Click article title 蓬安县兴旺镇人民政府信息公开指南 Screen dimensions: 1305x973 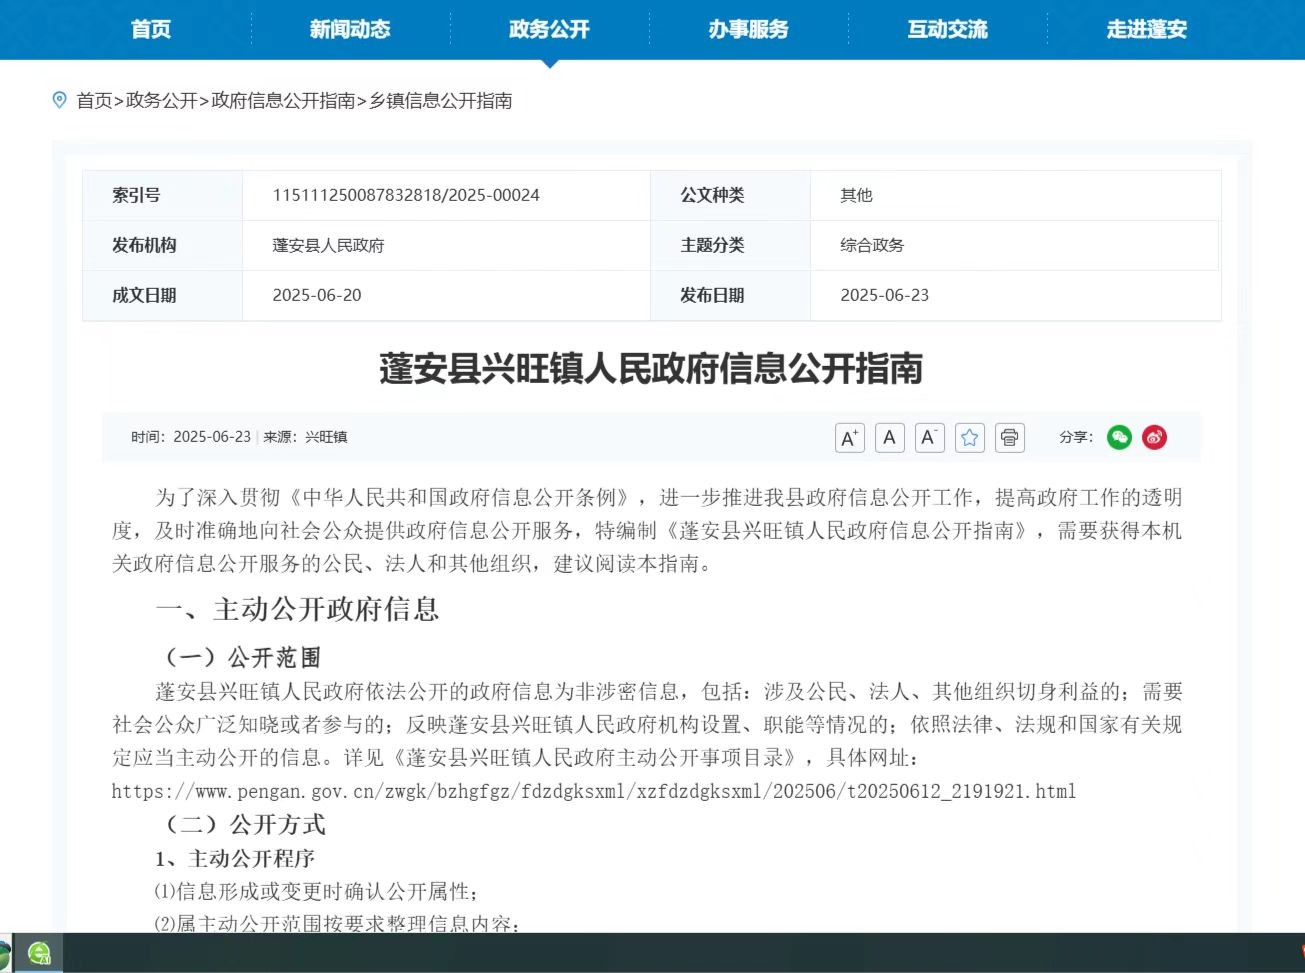click(x=651, y=368)
